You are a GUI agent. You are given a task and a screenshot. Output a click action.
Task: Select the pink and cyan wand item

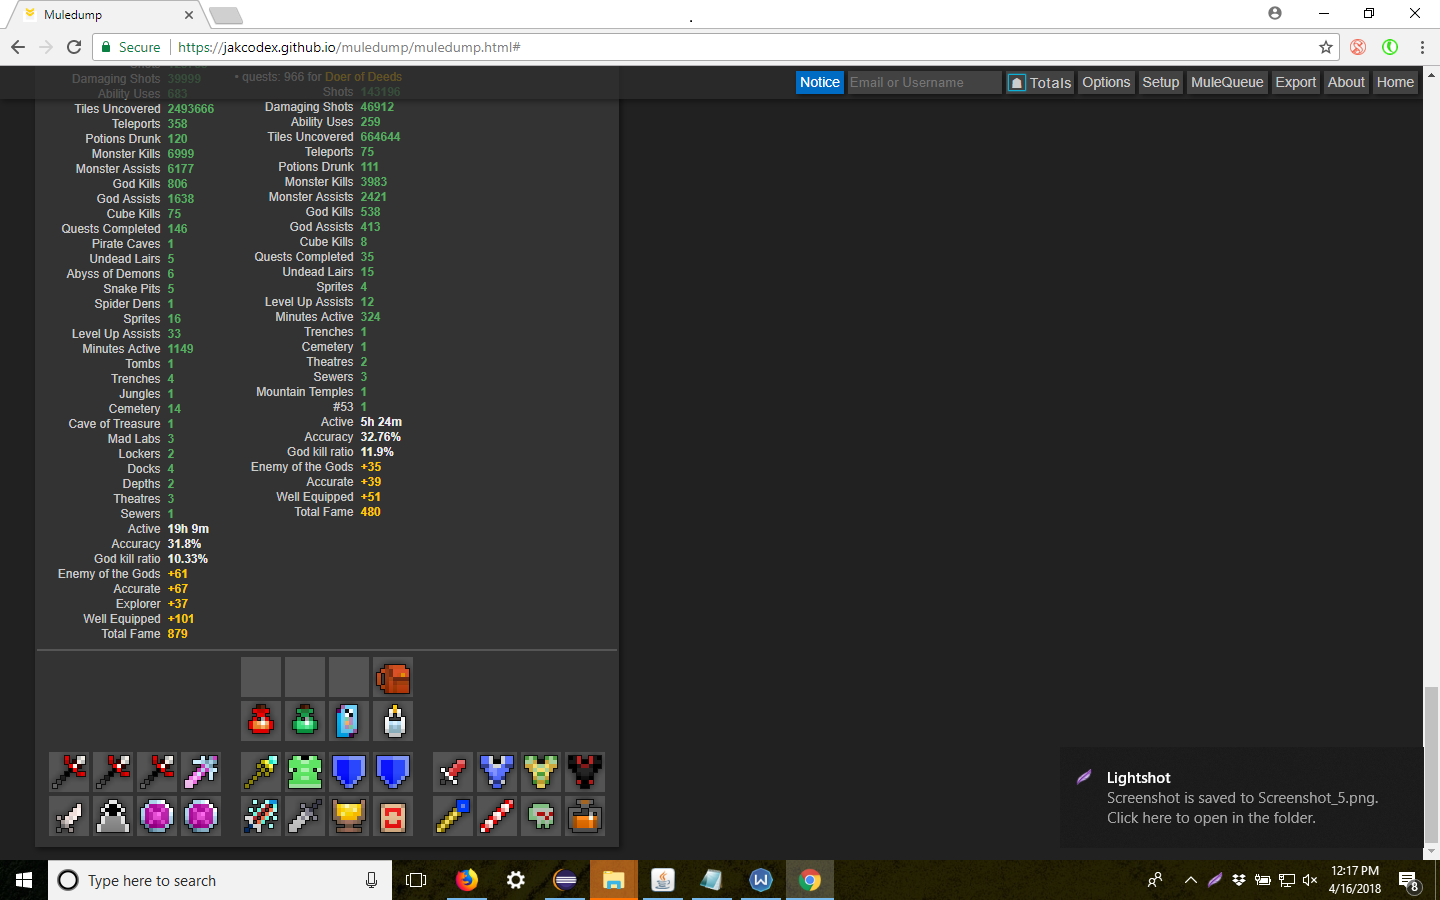point(201,772)
